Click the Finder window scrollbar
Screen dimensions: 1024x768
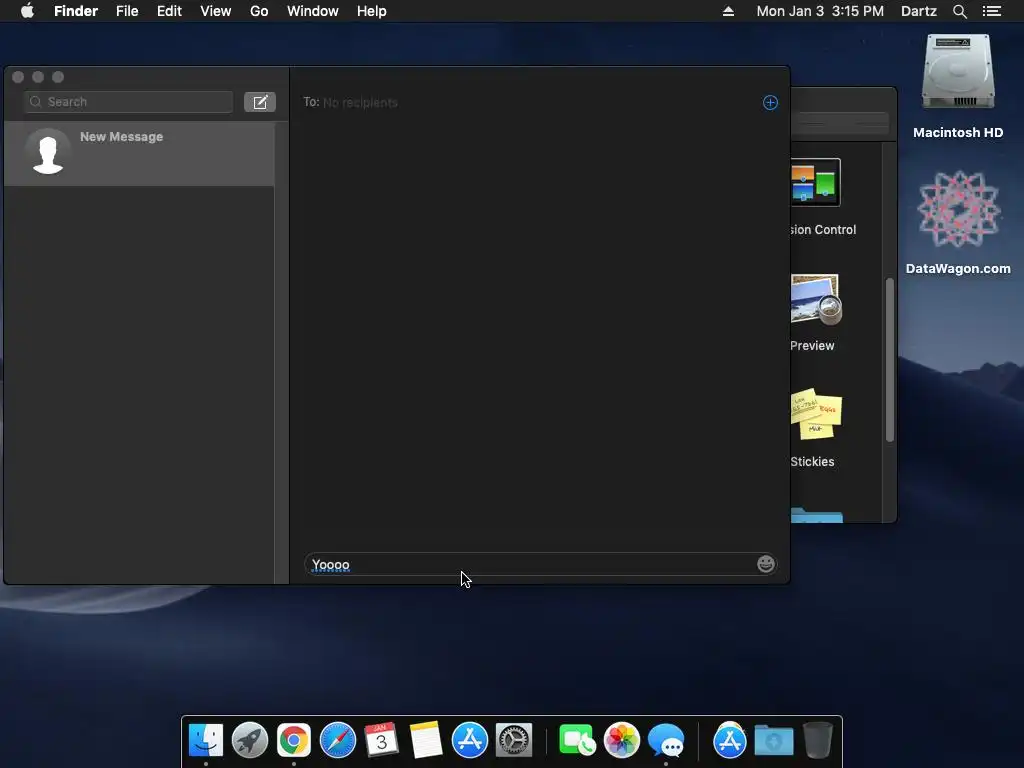(x=889, y=360)
